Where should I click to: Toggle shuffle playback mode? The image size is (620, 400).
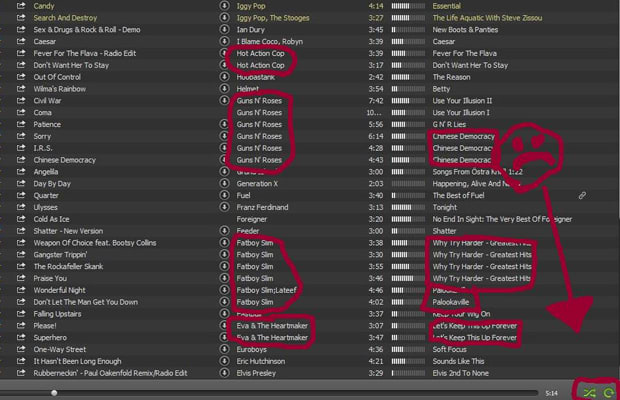[589, 392]
